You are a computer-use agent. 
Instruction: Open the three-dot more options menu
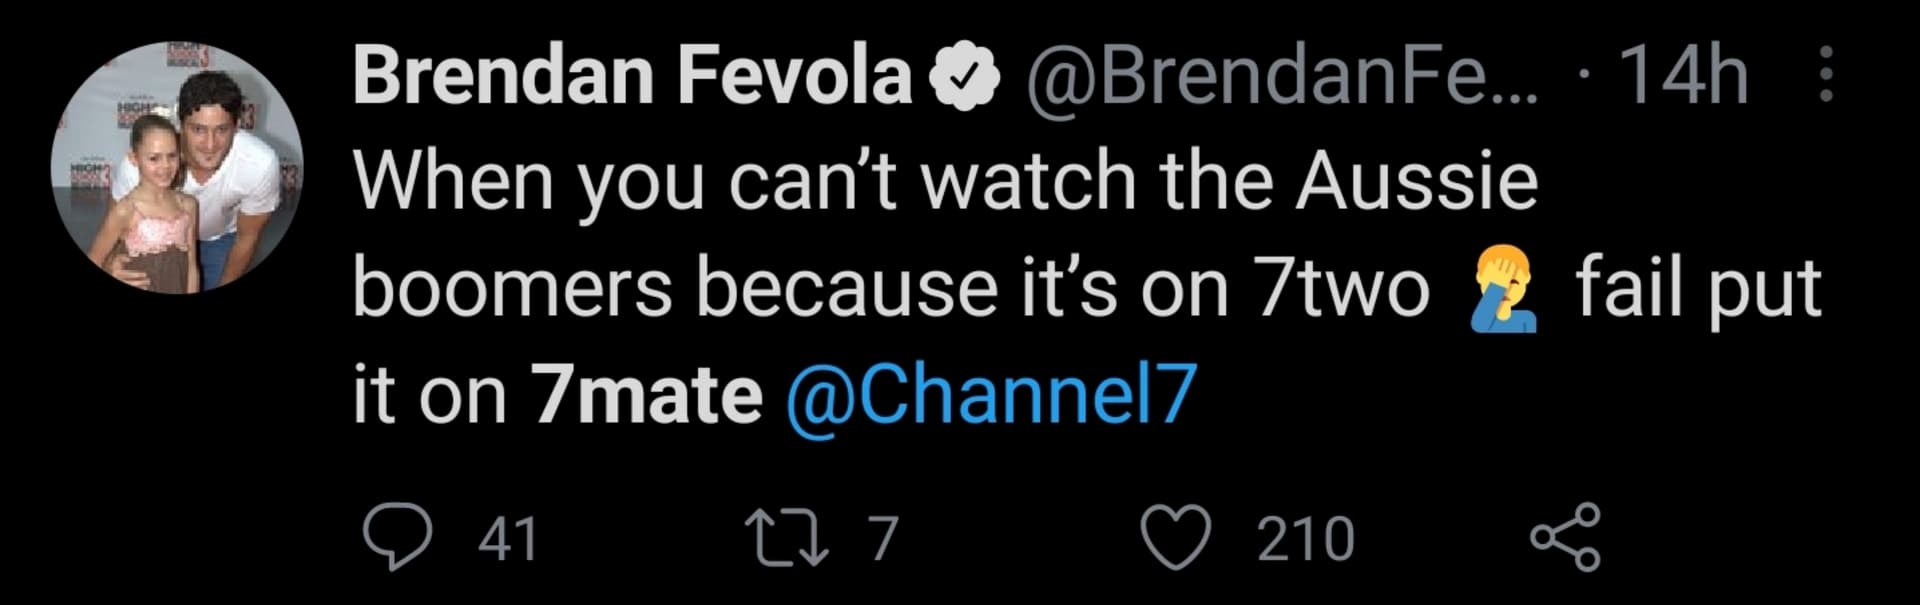(x=1825, y=75)
